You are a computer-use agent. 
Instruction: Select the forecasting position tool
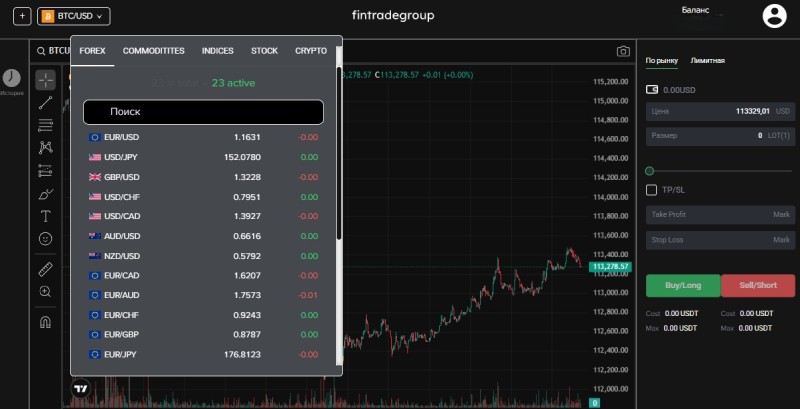coord(45,170)
